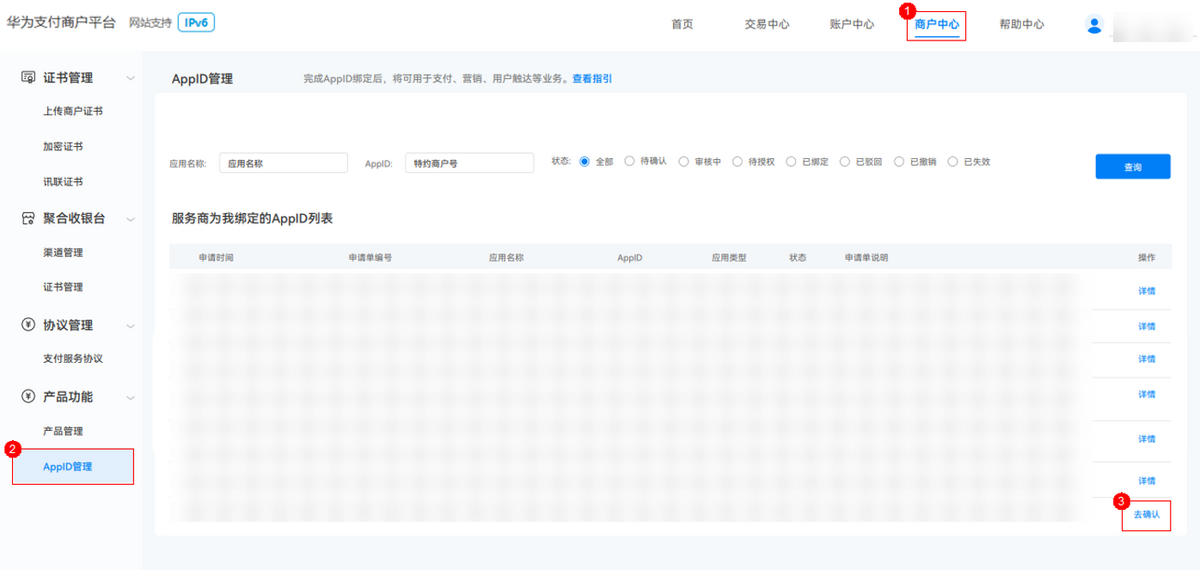The image size is (1200, 570).
Task: Click the 协议管理 section icon
Action: pyautogui.click(x=28, y=325)
